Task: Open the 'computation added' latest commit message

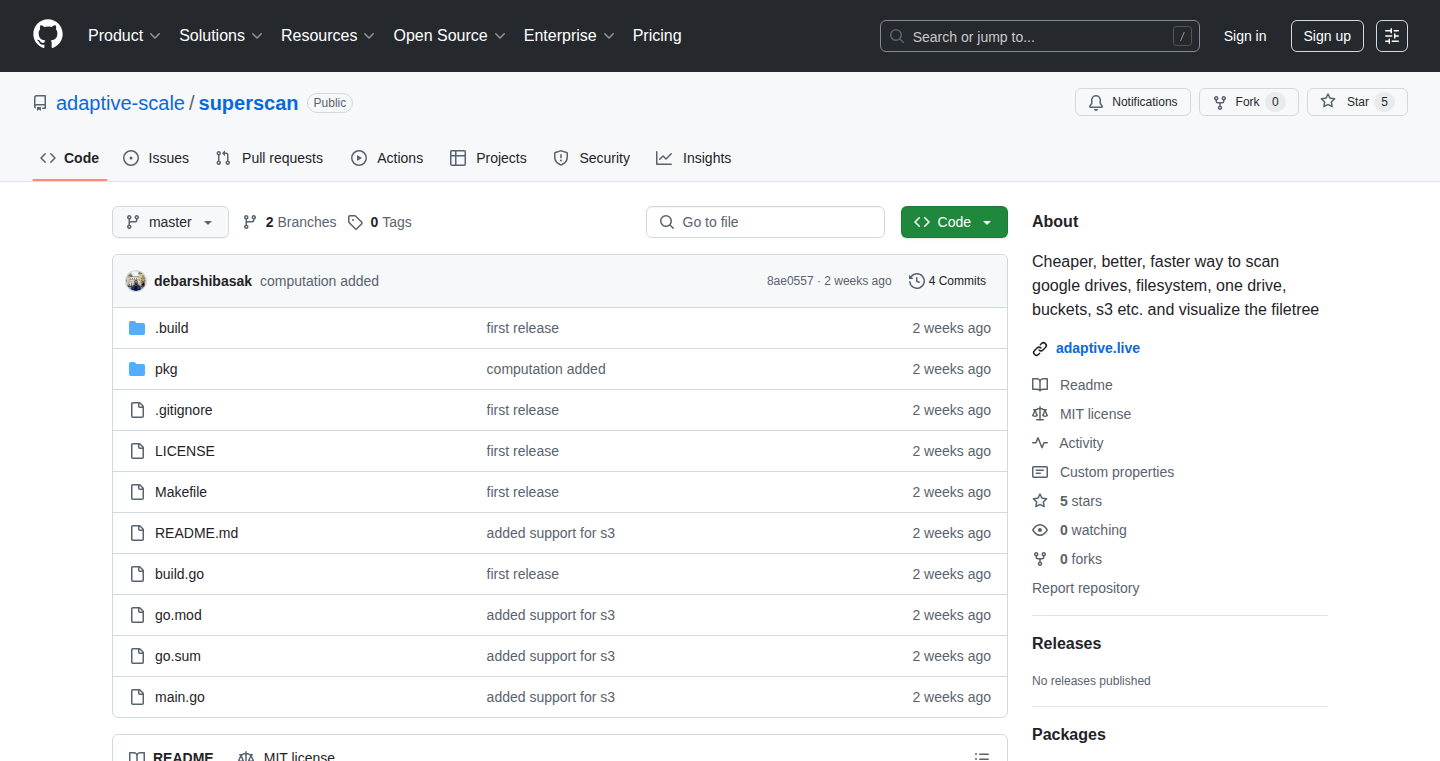Action: (x=319, y=281)
